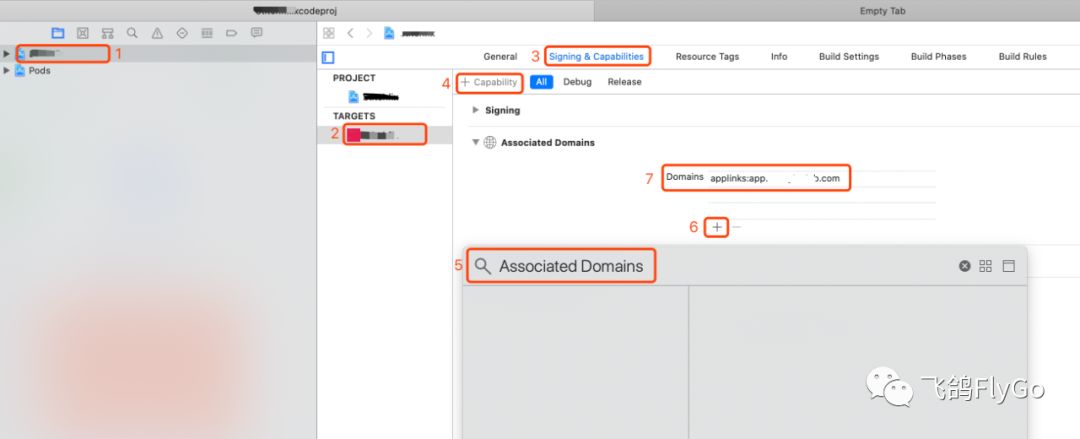Select the All configuration filter
1080x439 pixels.
point(541,82)
